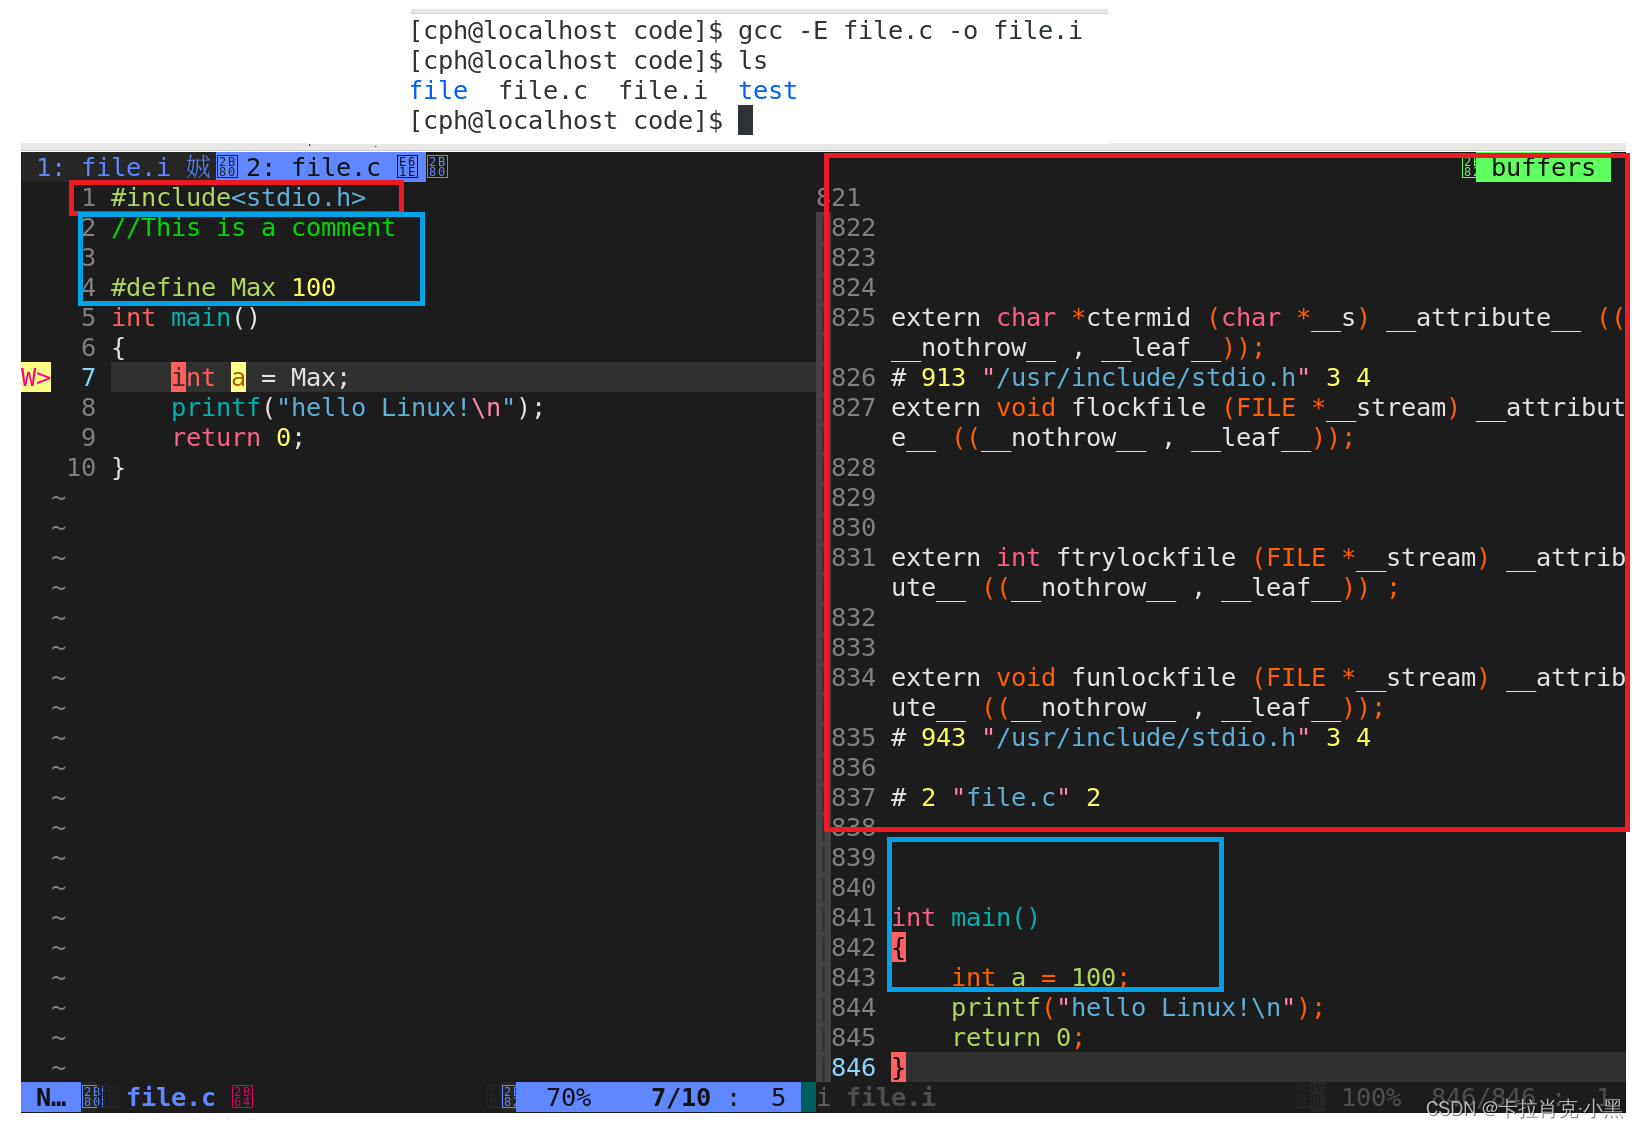Click the highlighted opening brace on line 842
This screenshot has height=1128, width=1639.
(898, 948)
